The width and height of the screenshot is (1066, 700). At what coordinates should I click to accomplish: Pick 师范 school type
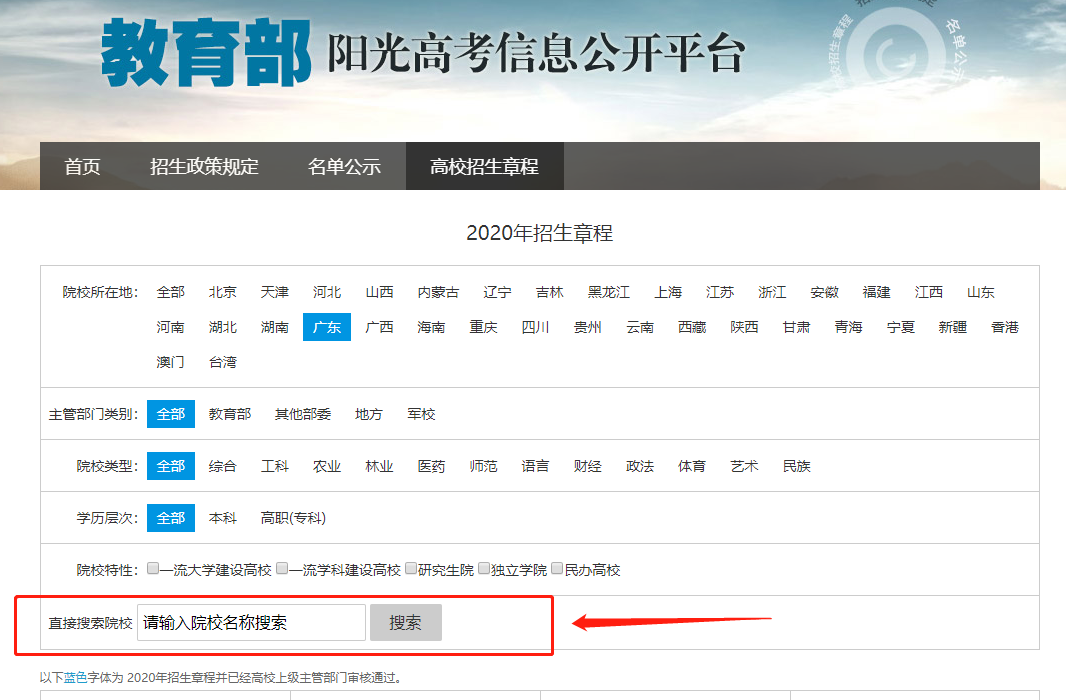(x=483, y=466)
